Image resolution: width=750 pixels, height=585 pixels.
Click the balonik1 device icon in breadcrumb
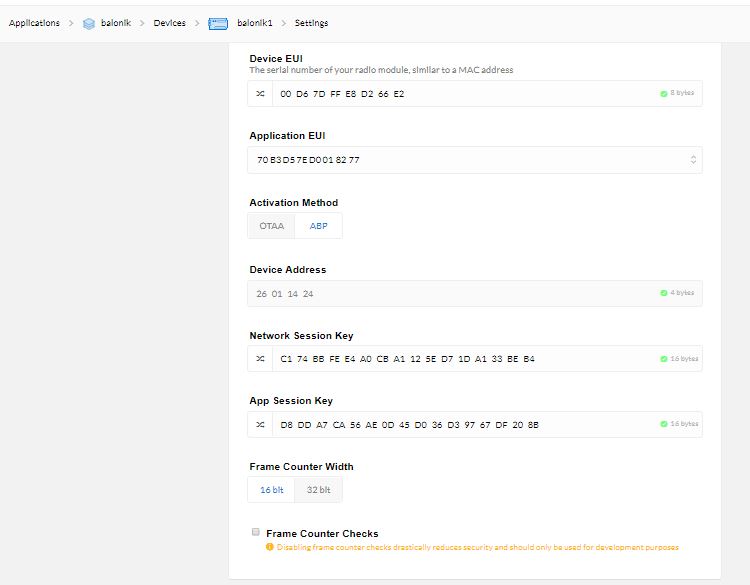[x=218, y=23]
